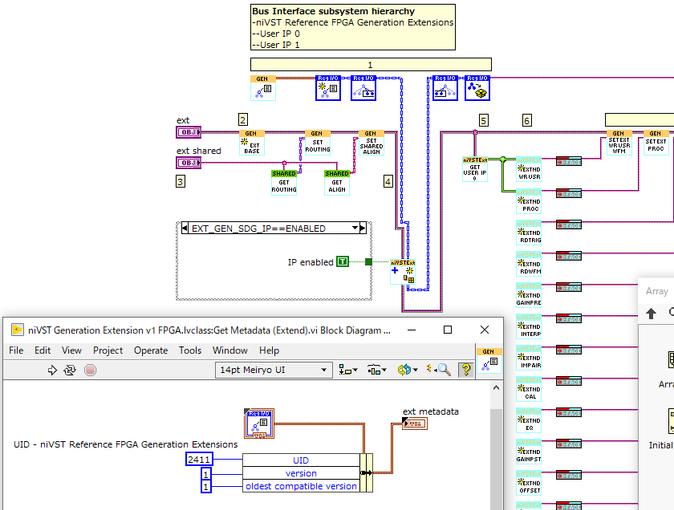Click the oldest compatible version element
The image size is (674, 510).
[x=300, y=486]
